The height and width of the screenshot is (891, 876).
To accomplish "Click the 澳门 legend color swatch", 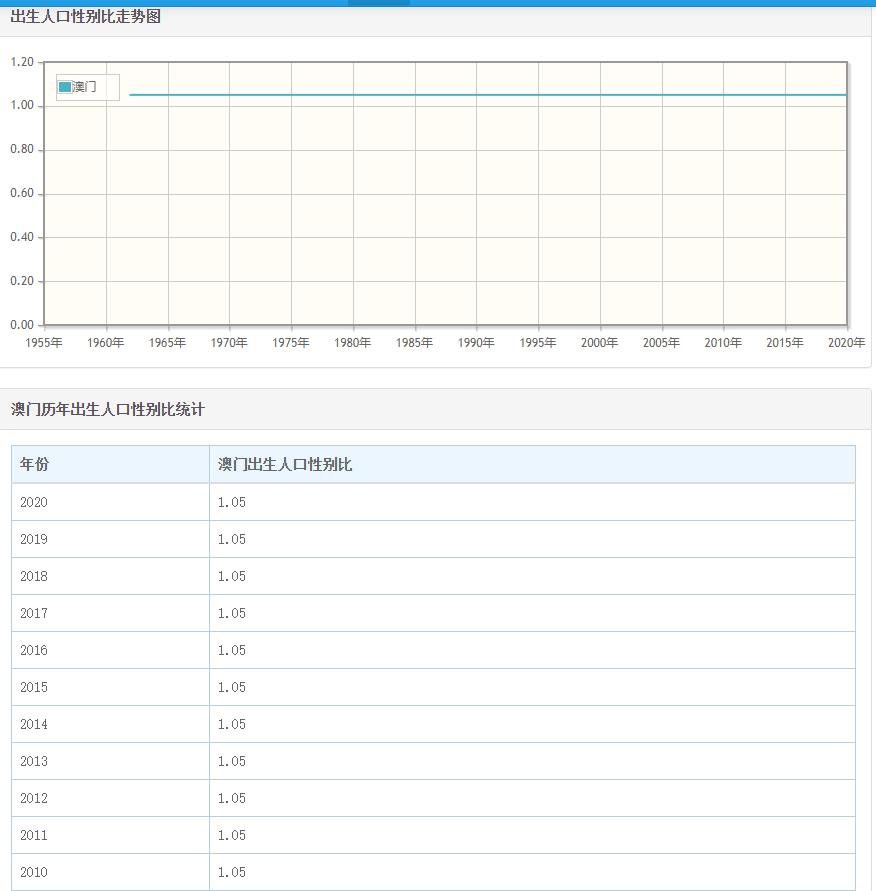I will pos(63,87).
